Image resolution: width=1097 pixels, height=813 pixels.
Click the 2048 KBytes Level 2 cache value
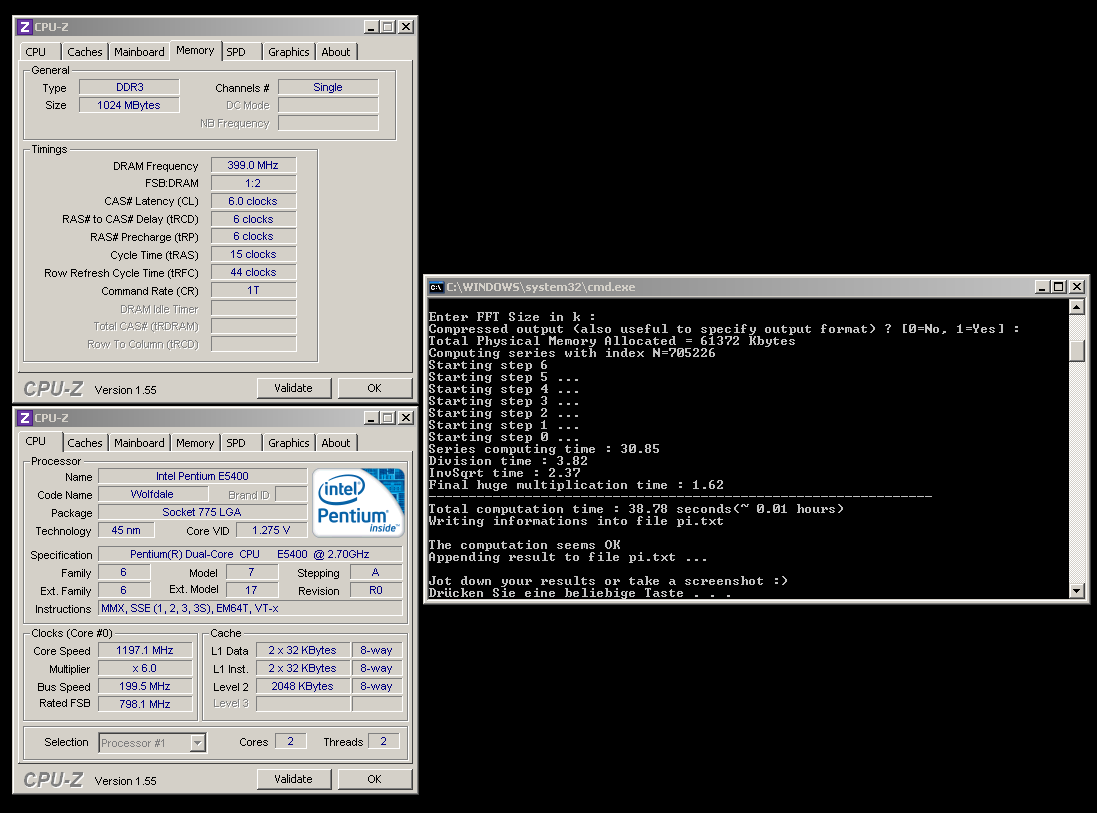click(303, 686)
